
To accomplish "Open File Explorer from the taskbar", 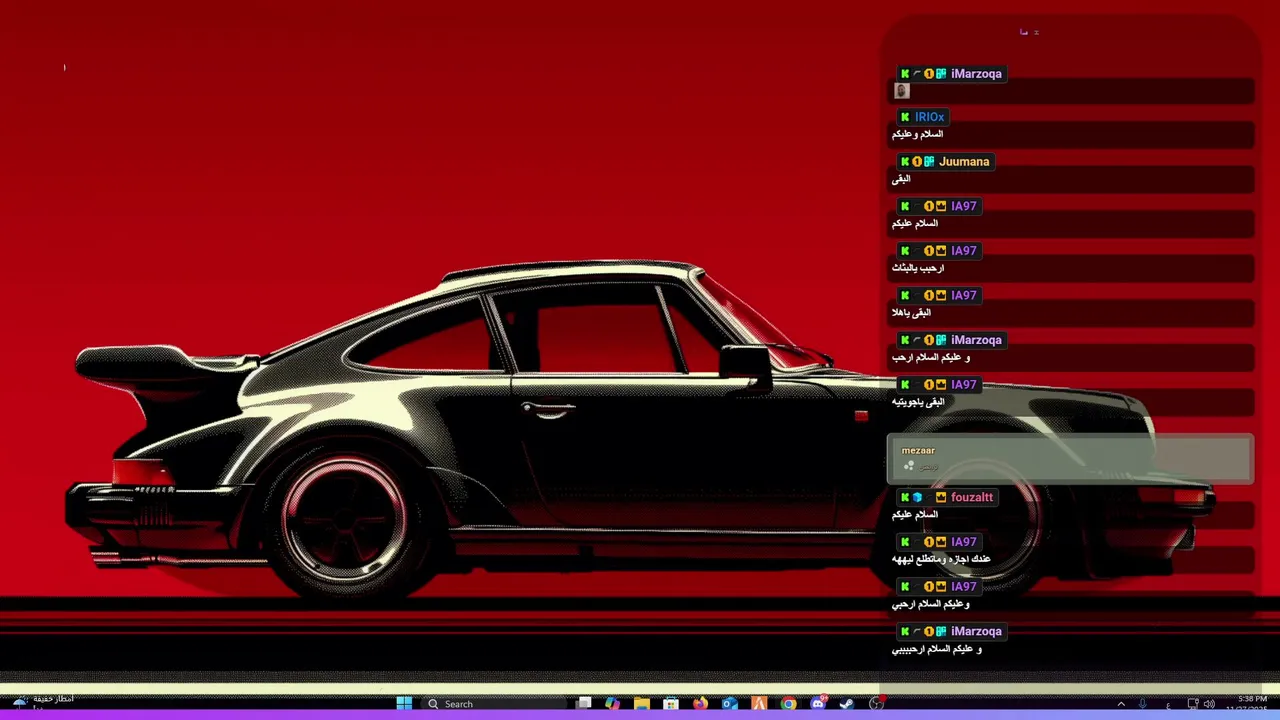I will pyautogui.click(x=642, y=704).
